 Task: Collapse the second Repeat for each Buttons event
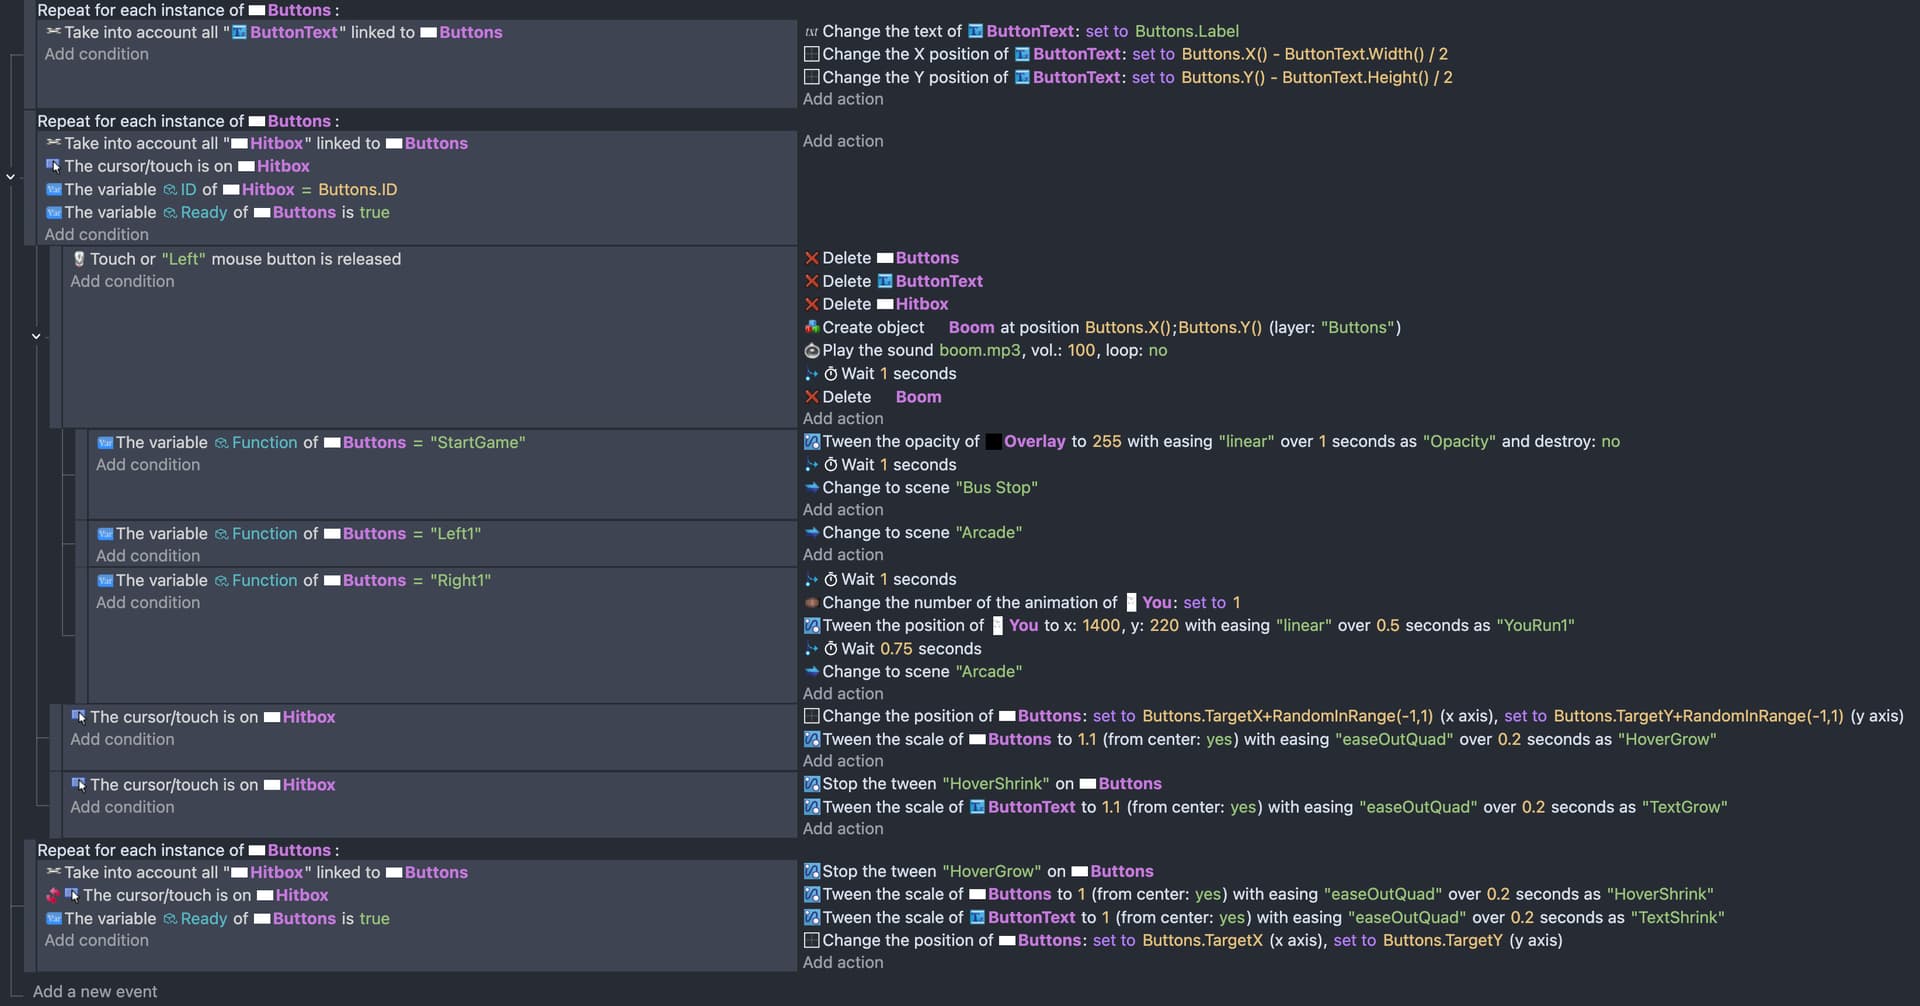coord(11,177)
